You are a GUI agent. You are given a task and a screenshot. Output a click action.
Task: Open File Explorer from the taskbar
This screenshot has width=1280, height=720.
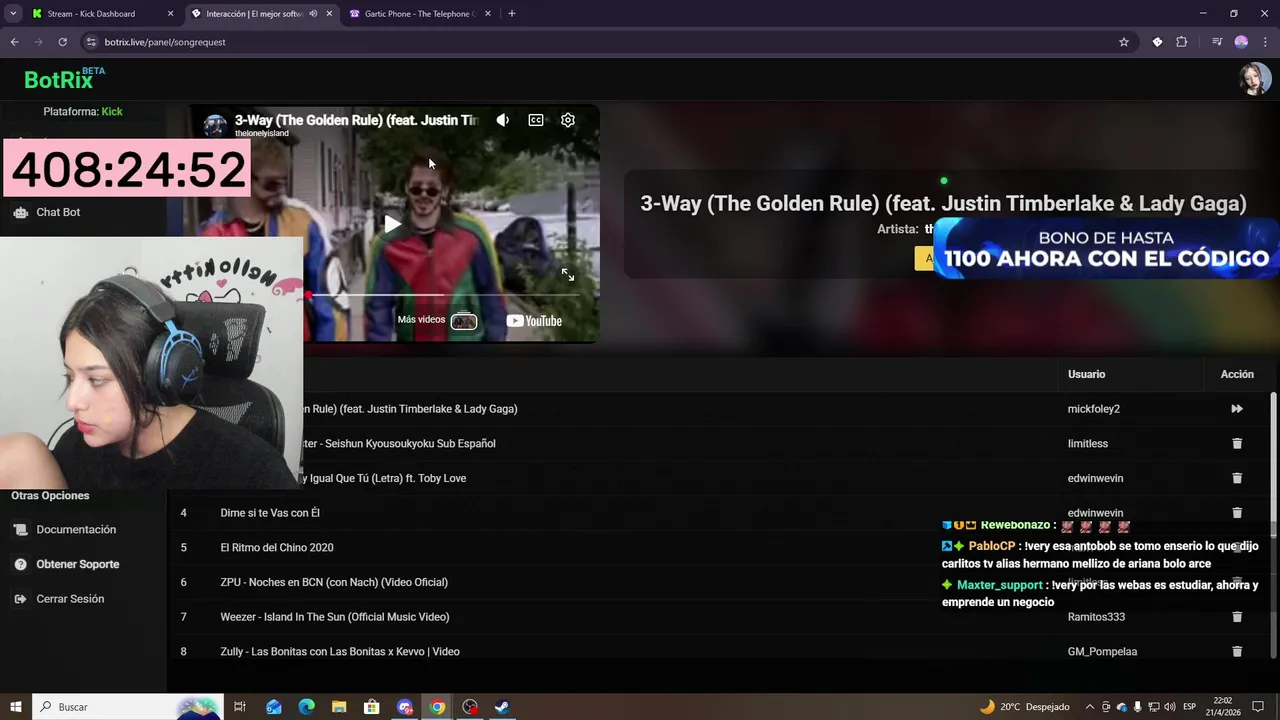coord(339,707)
